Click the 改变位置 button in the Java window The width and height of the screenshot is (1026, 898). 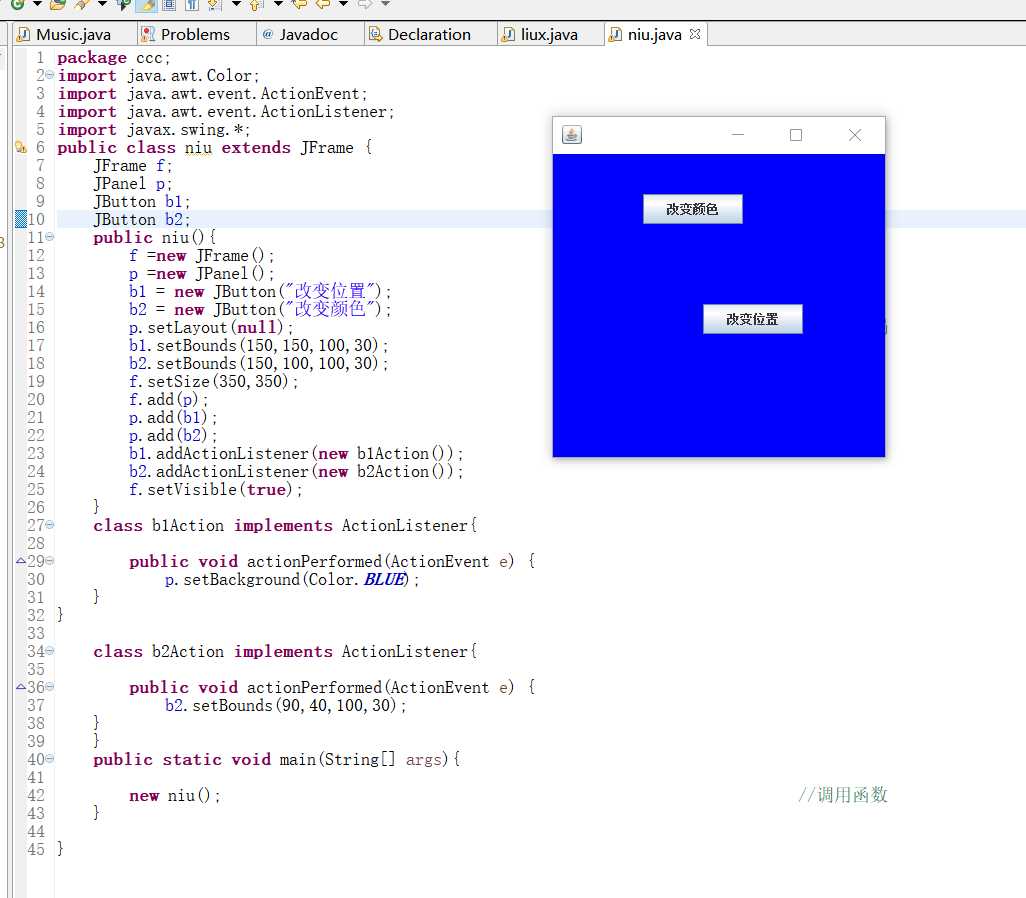click(752, 319)
